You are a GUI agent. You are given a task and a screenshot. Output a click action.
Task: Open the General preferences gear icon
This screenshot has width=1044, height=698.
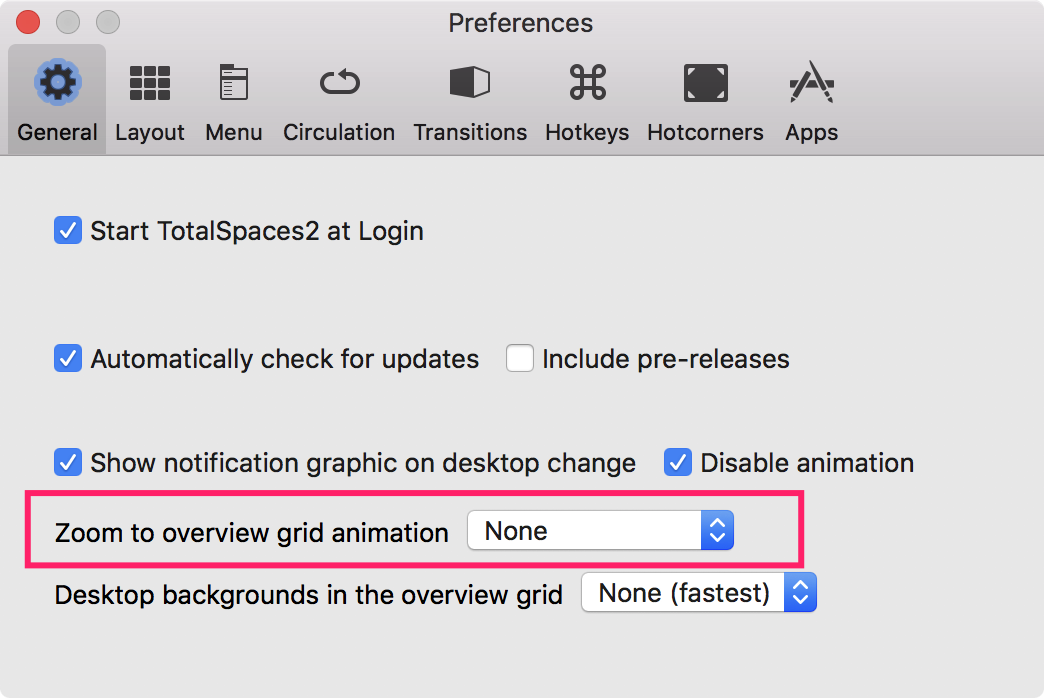tap(57, 84)
